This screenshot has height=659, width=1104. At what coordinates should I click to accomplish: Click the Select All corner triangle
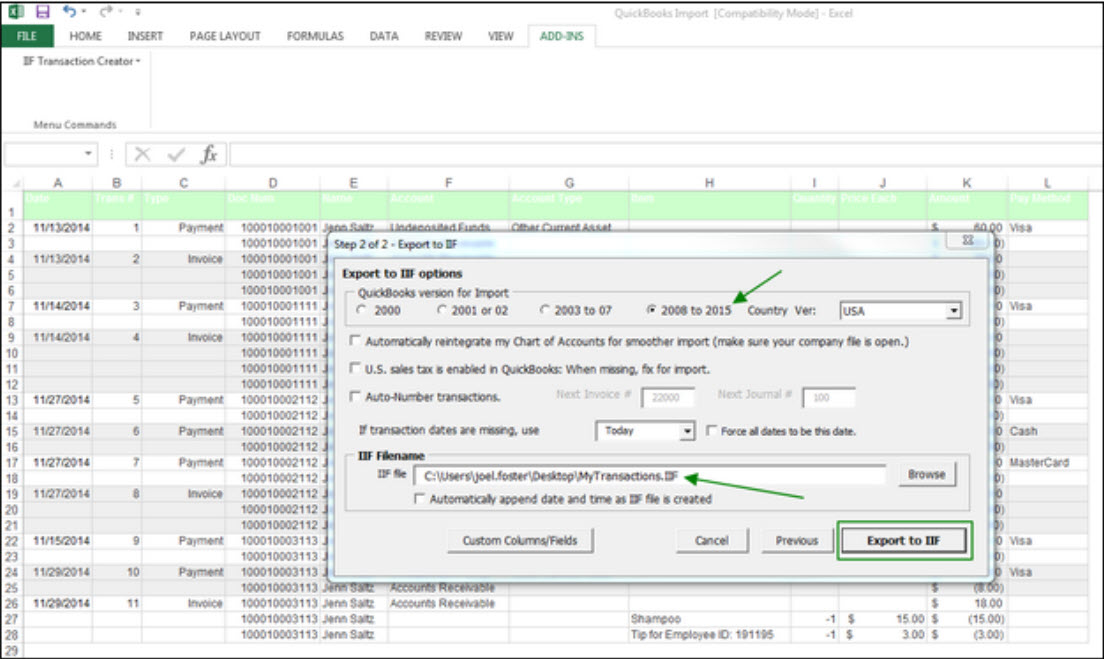[14, 183]
